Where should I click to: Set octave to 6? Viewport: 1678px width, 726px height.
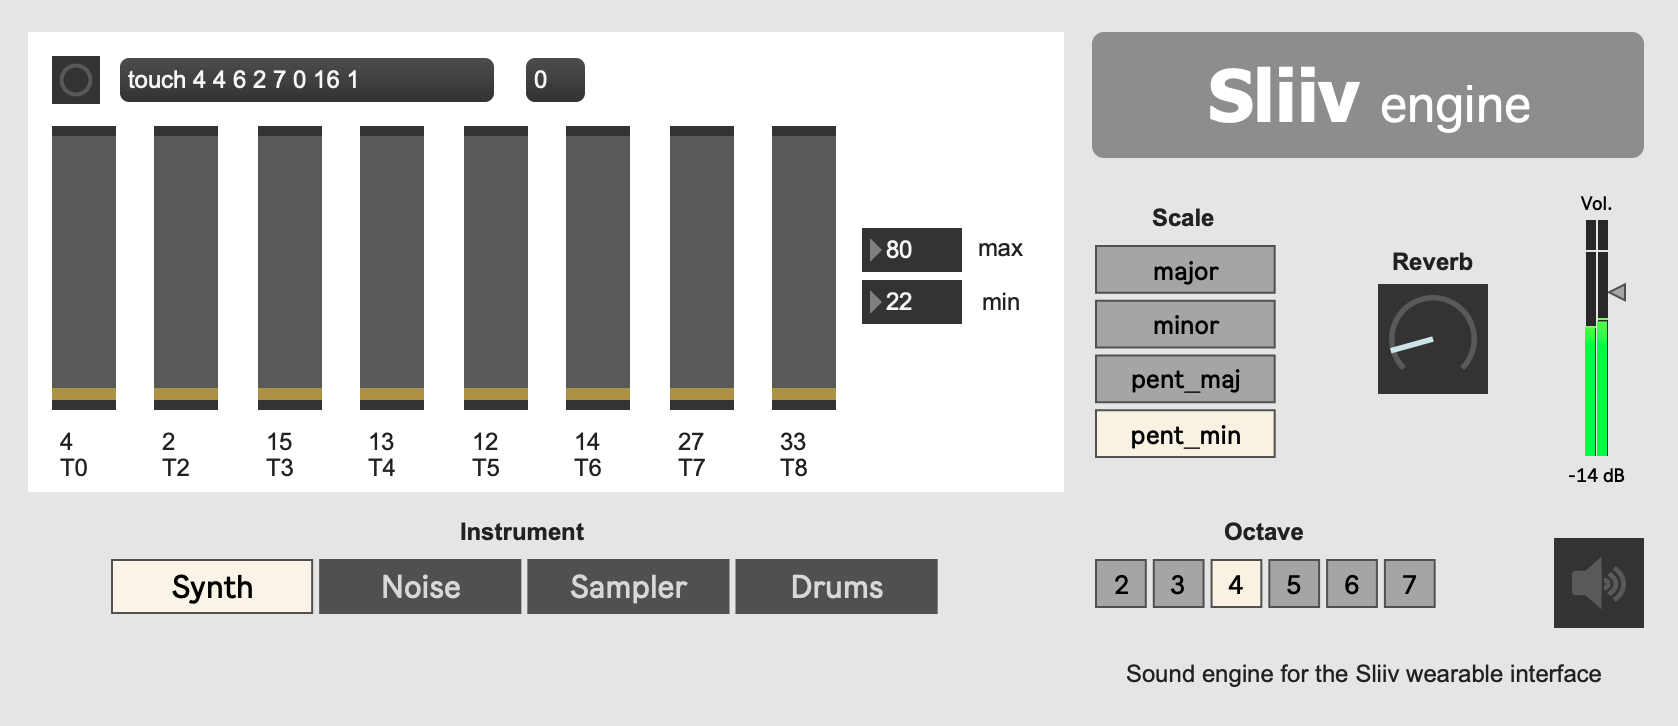click(1352, 584)
